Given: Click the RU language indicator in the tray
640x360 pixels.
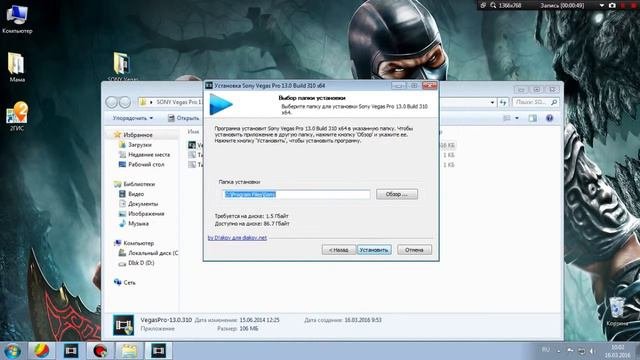Looking at the screenshot, I should [x=546, y=350].
